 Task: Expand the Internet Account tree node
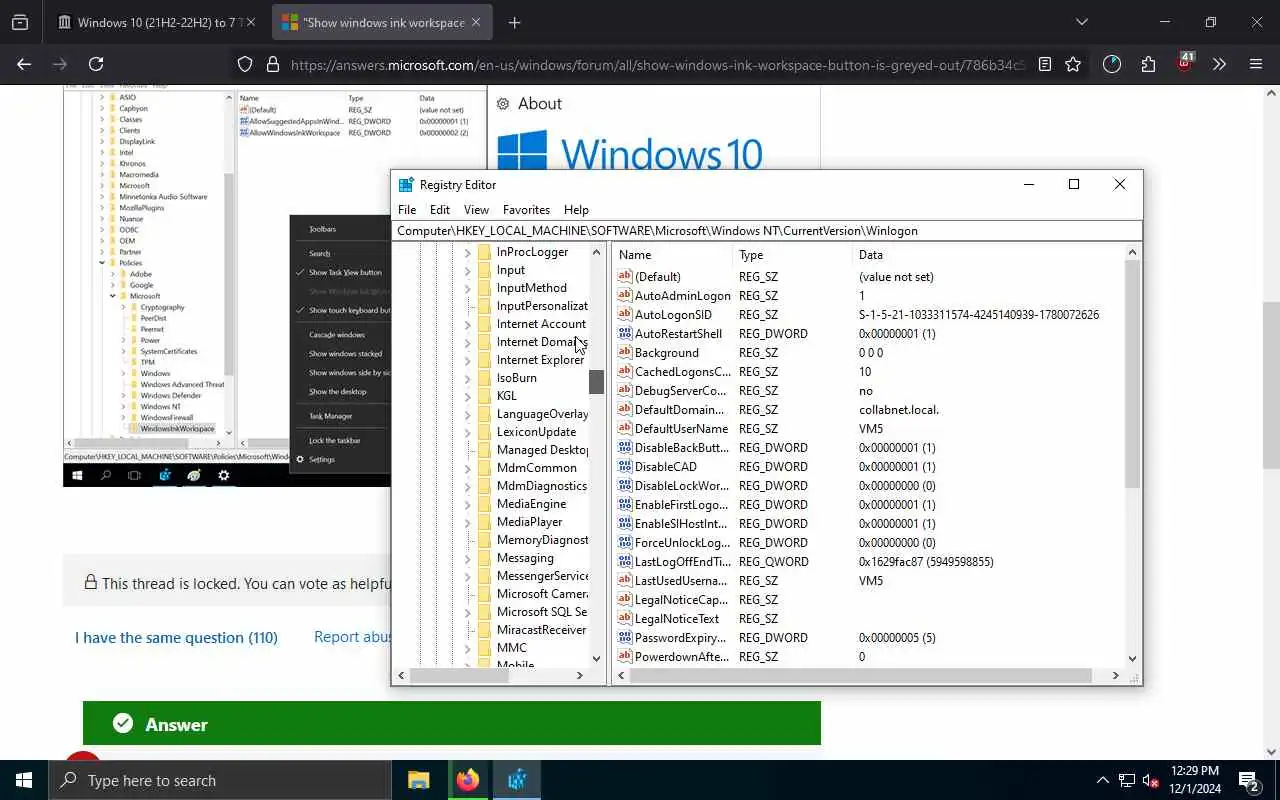467,325
